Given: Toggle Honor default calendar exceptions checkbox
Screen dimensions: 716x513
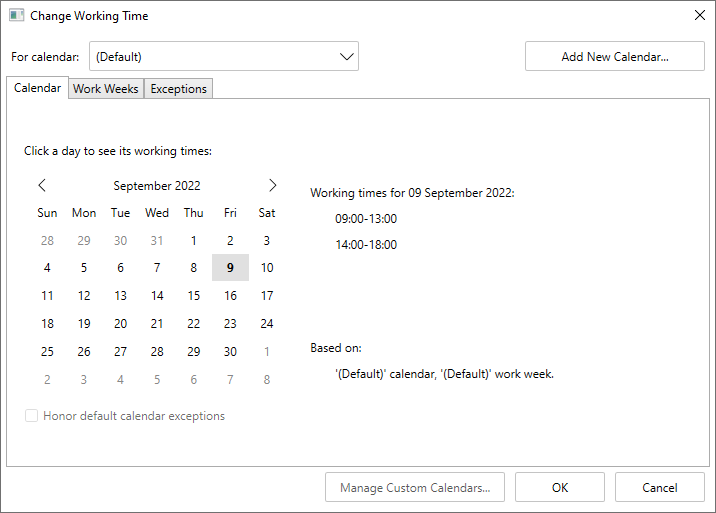Looking at the screenshot, I should [32, 416].
